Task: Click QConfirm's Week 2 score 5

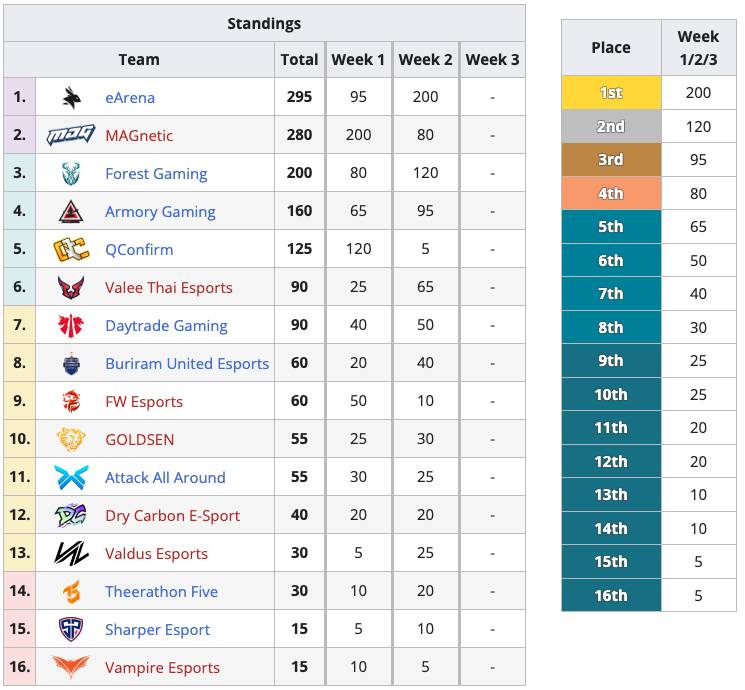Action: (425, 249)
